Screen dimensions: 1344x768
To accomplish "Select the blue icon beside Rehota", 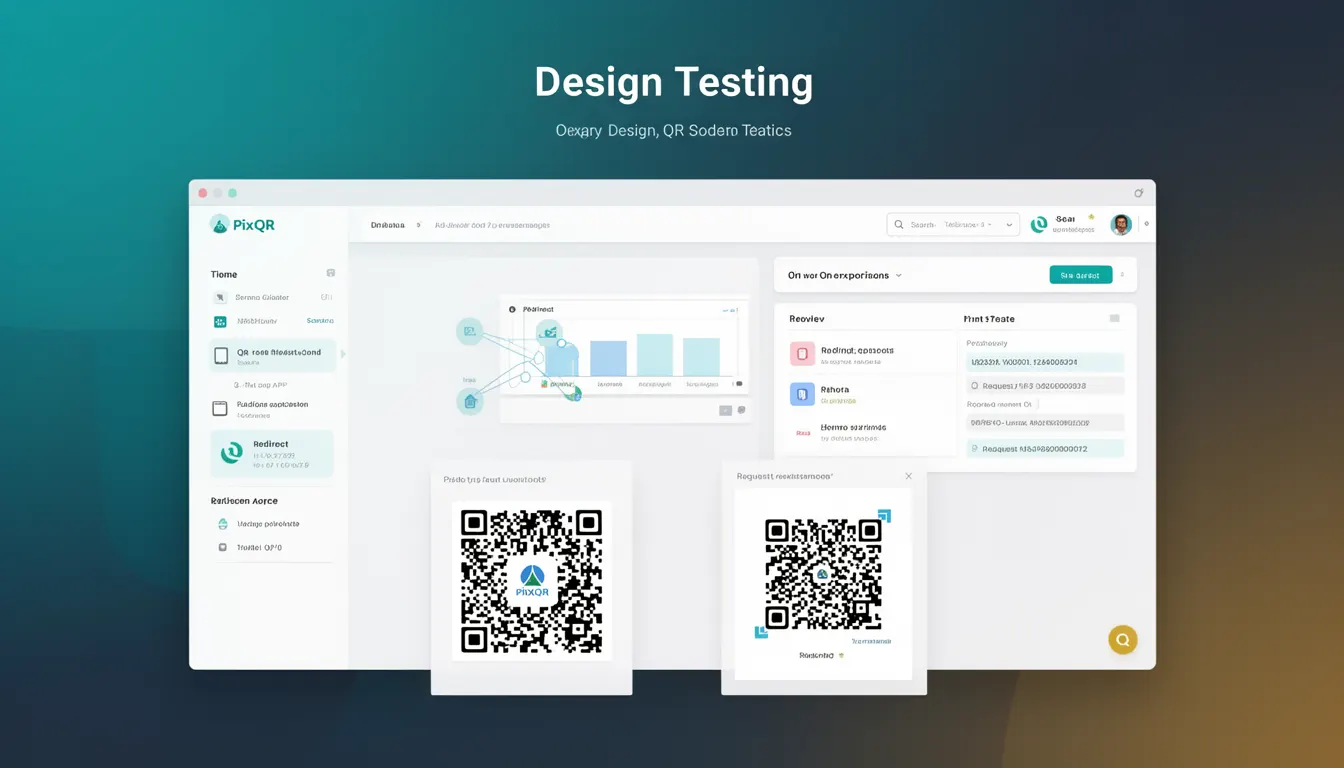I will (802, 394).
